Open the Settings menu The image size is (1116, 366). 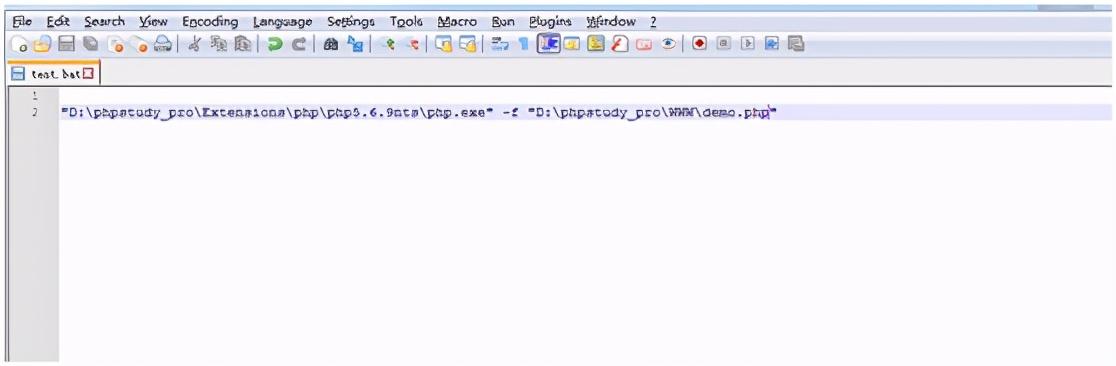pos(351,22)
